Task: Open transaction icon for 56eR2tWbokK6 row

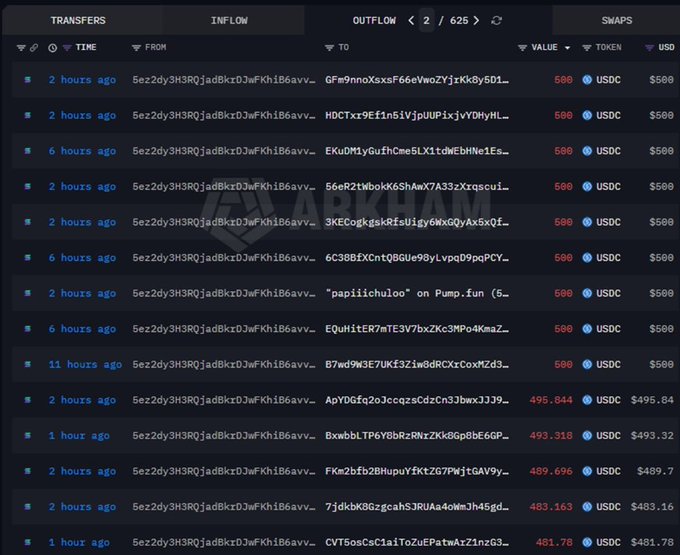Action: pos(27,186)
